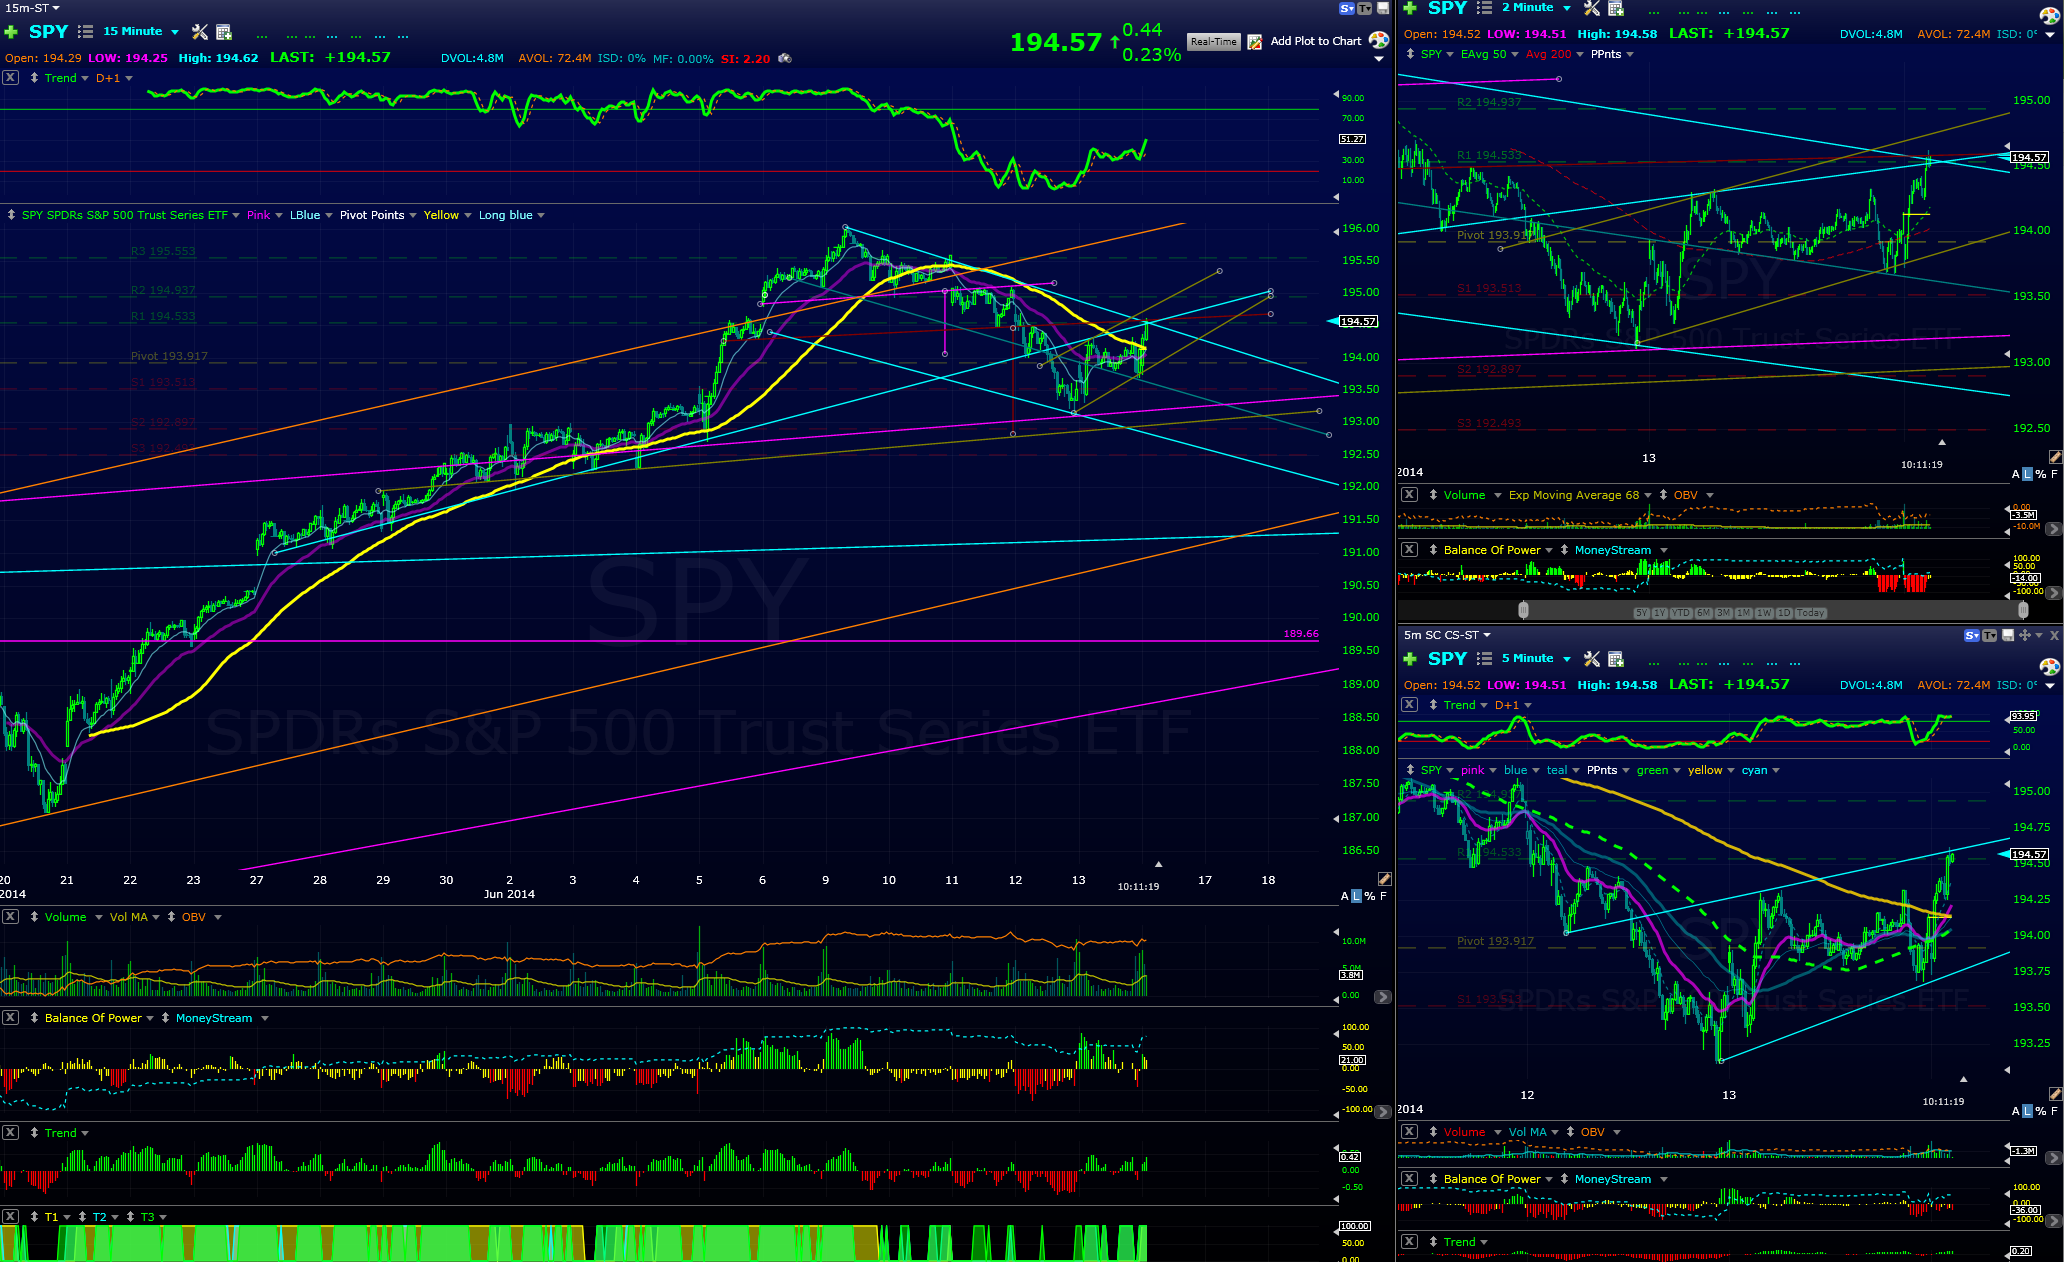Open chart tools wrench icon in 15-minute chart
Screen dimensions: 2064x1262
pyautogui.click(x=200, y=32)
